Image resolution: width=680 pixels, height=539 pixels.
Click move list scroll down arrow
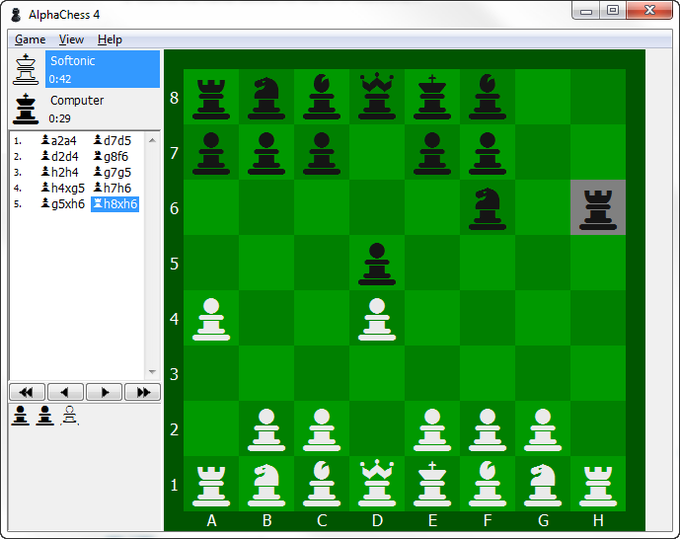tap(152, 372)
